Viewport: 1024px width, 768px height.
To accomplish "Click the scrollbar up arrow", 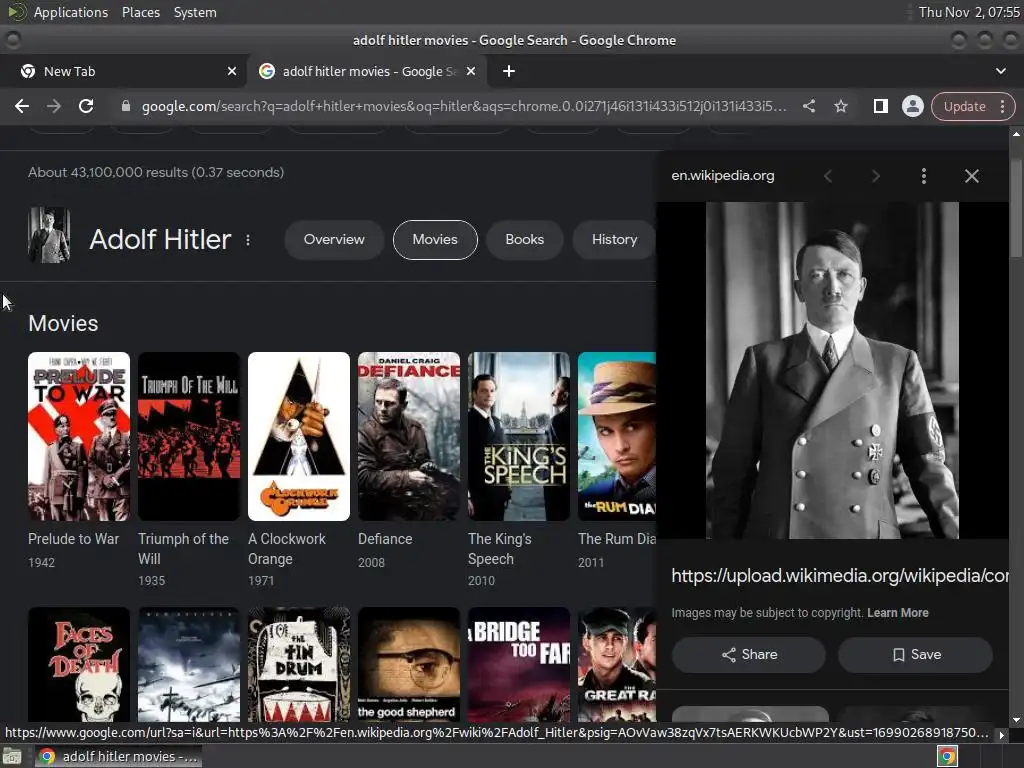I will [x=1016, y=133].
